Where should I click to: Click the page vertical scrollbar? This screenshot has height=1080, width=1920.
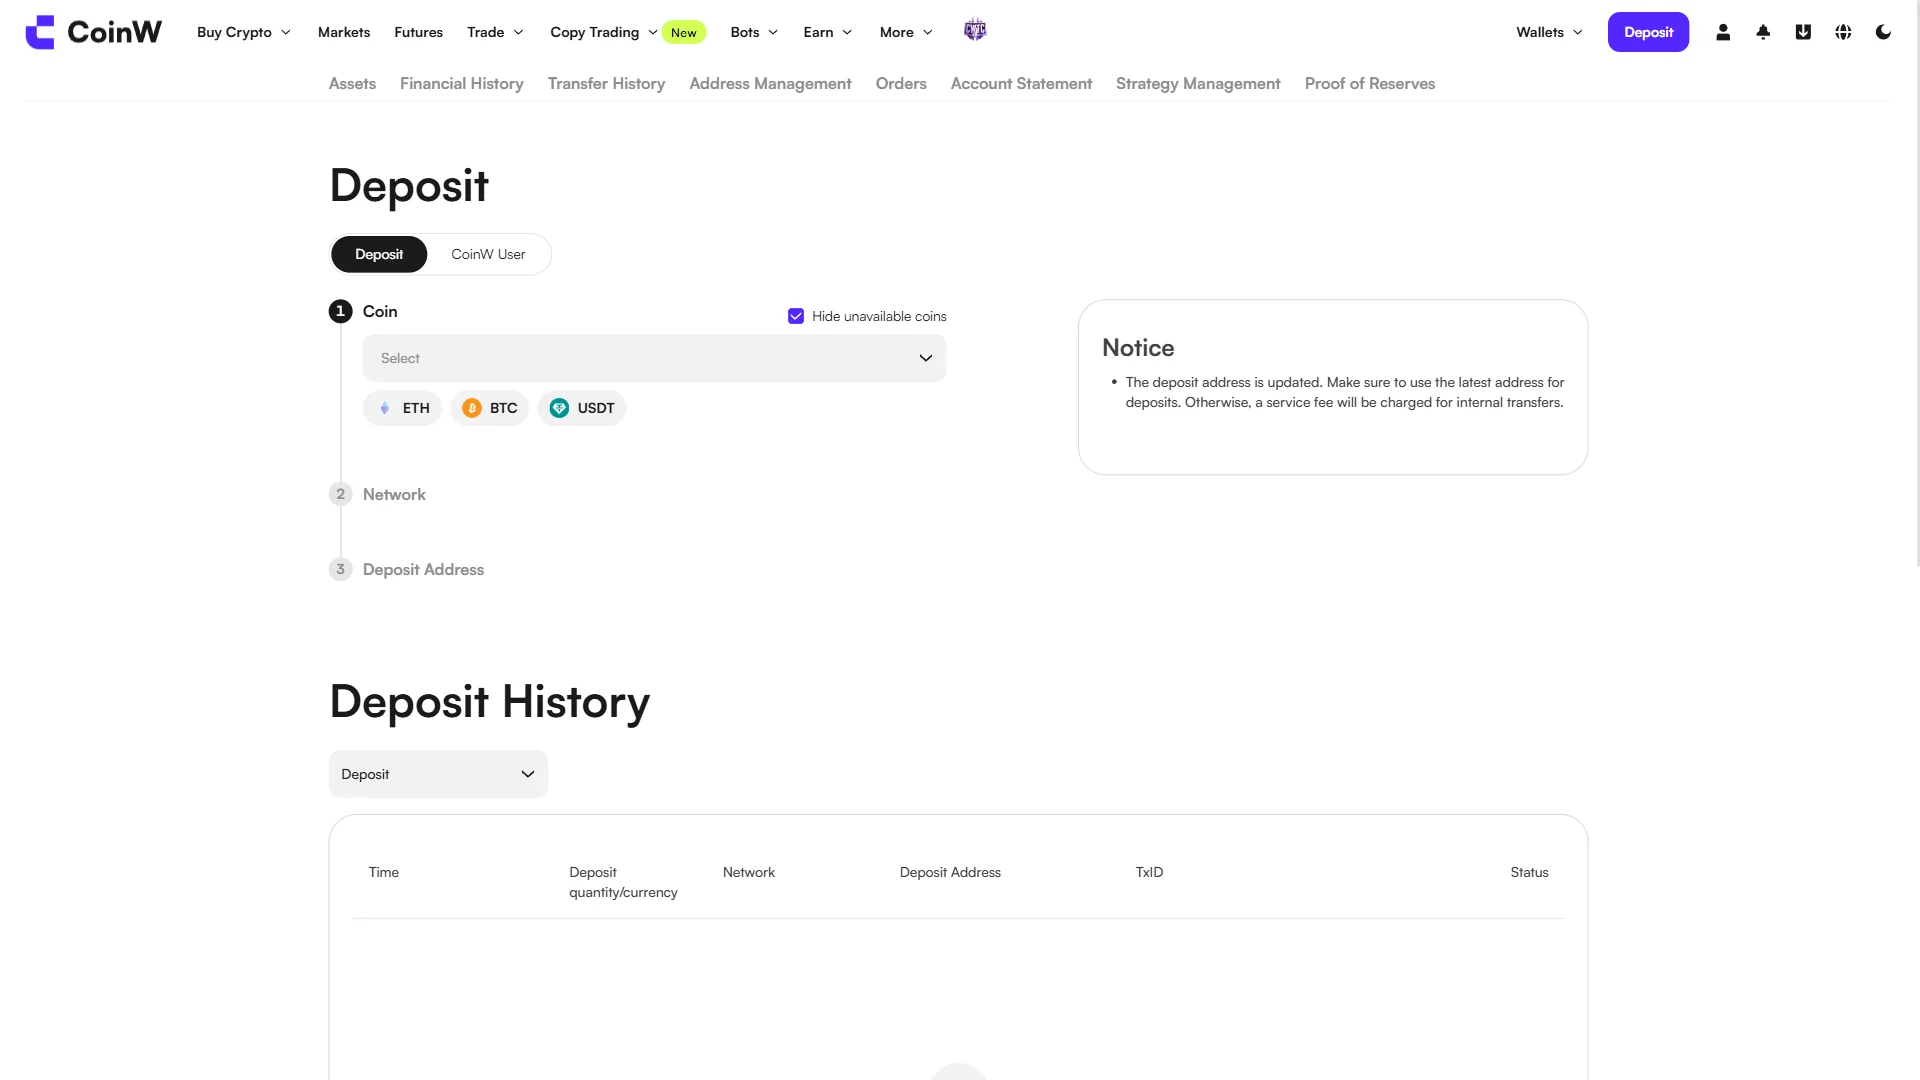pyautogui.click(x=1917, y=283)
